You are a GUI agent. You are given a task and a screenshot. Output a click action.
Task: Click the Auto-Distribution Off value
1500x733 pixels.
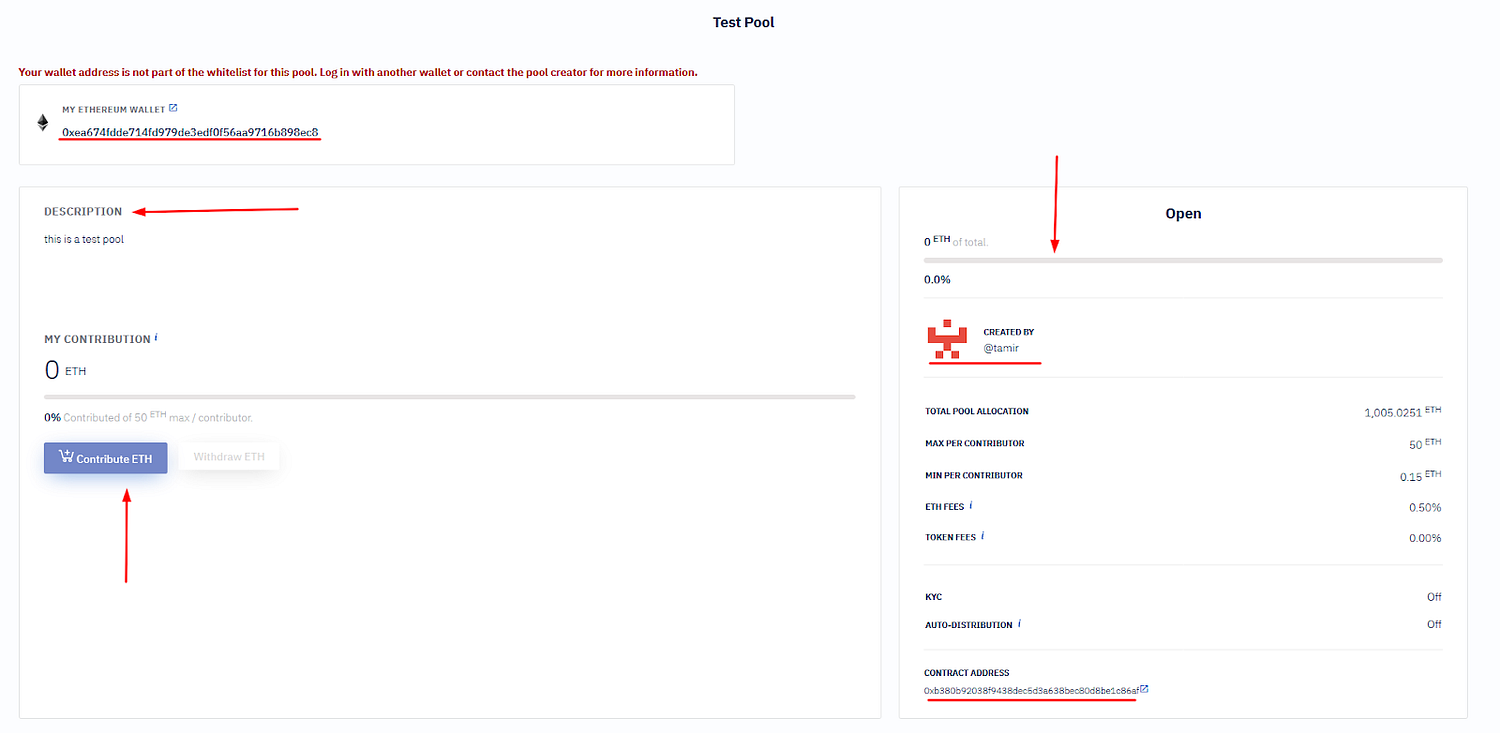coord(1434,625)
